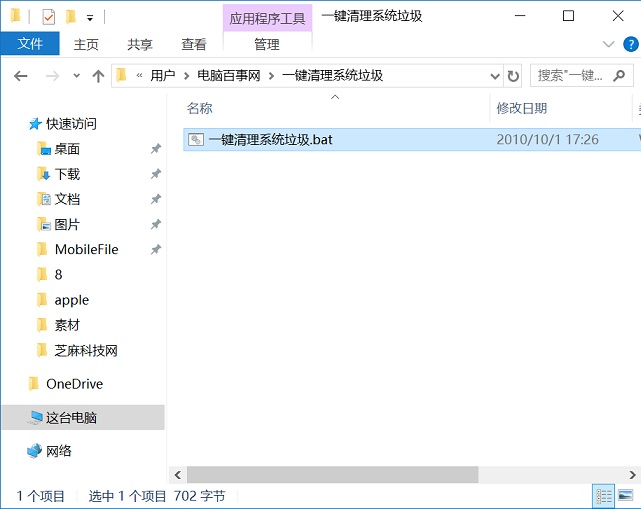Open 文档 in the navigation pane
The image size is (641, 509).
(67, 199)
